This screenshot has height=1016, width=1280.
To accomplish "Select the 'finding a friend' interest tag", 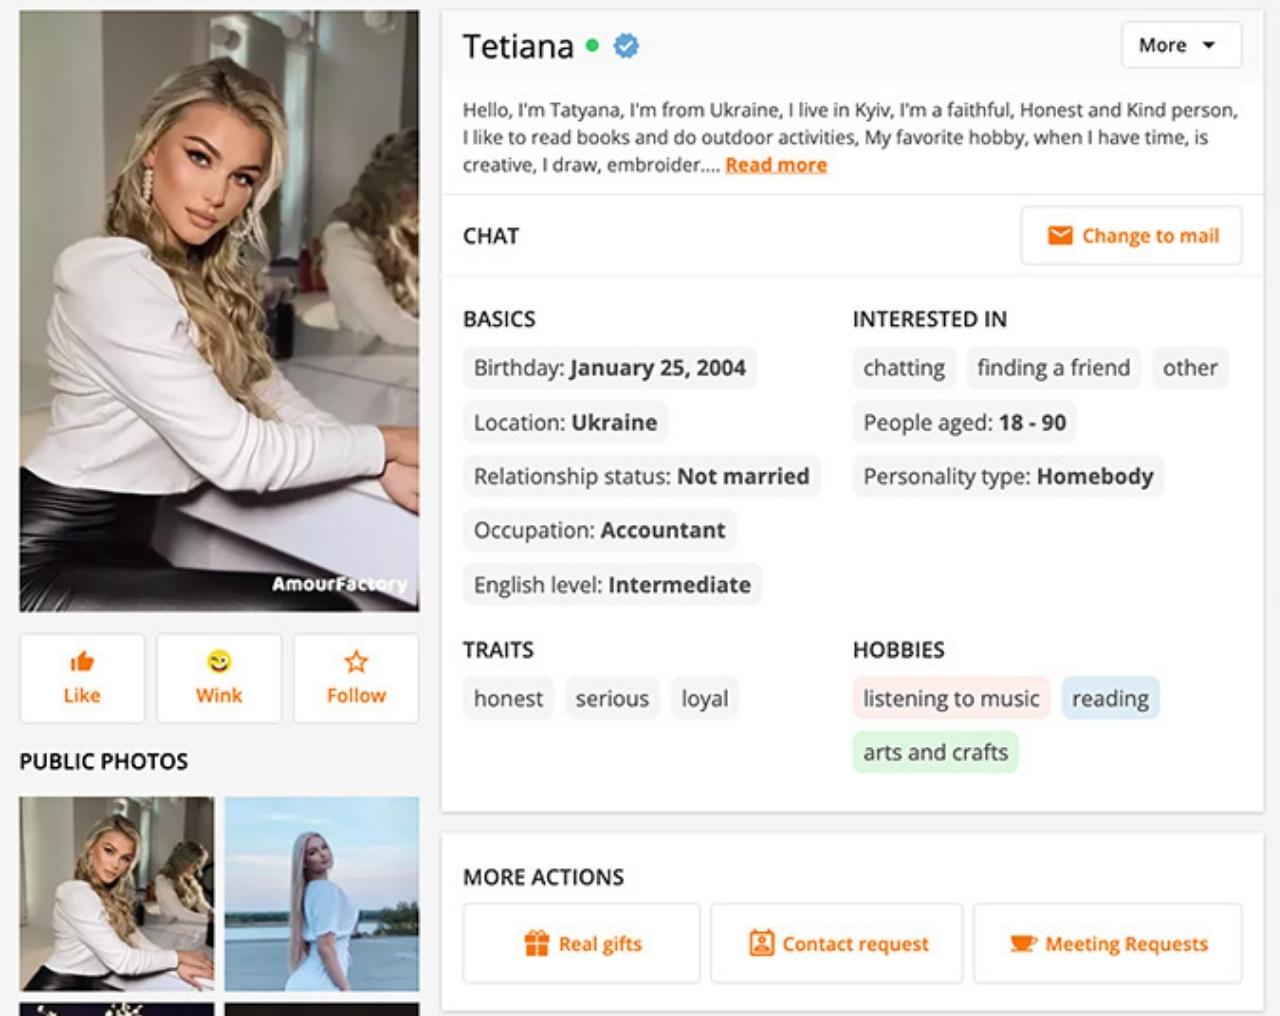I will [x=1053, y=367].
